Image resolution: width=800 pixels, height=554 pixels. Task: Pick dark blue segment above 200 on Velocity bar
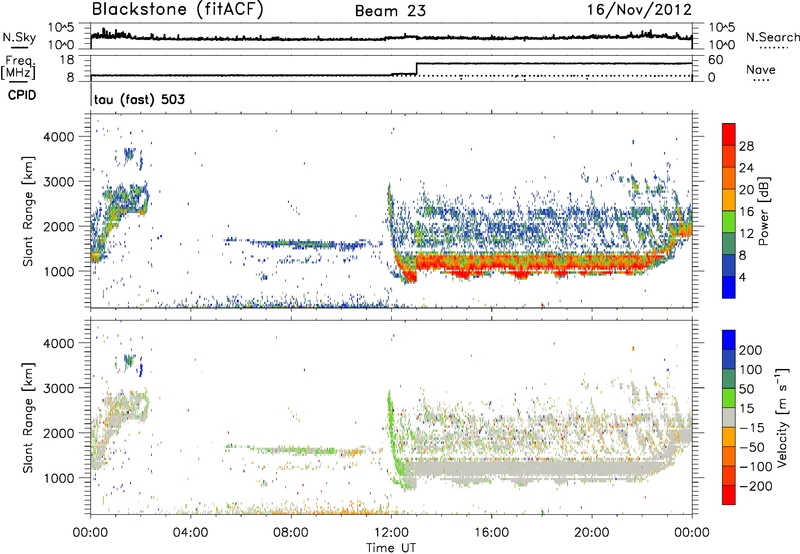point(729,340)
